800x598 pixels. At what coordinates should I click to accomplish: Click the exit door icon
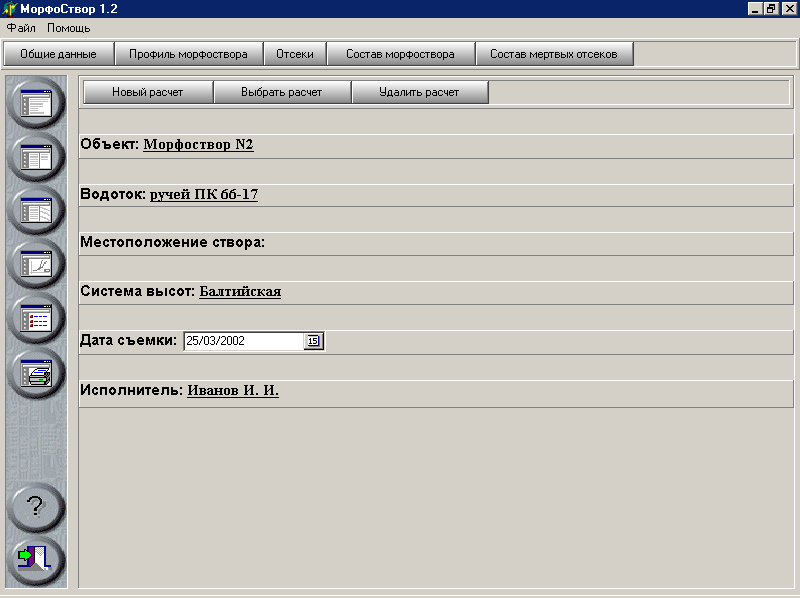(36, 560)
